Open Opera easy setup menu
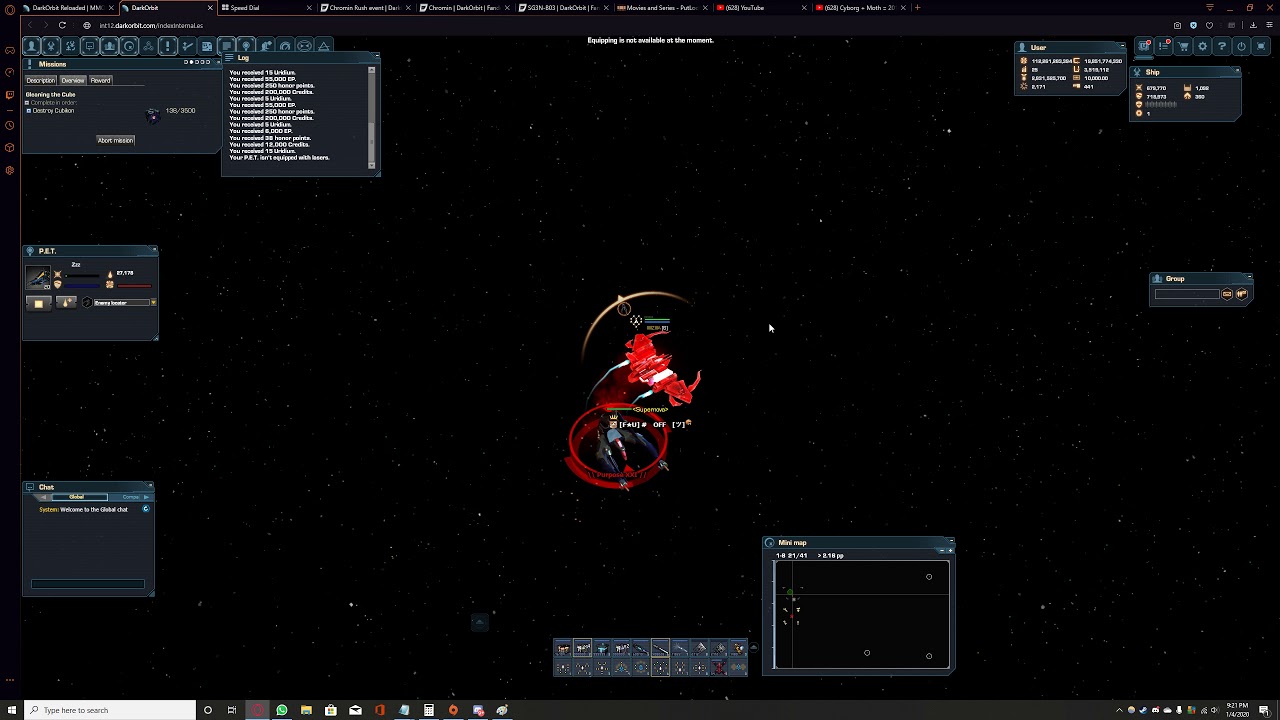The height and width of the screenshot is (720, 1280). (1269, 25)
